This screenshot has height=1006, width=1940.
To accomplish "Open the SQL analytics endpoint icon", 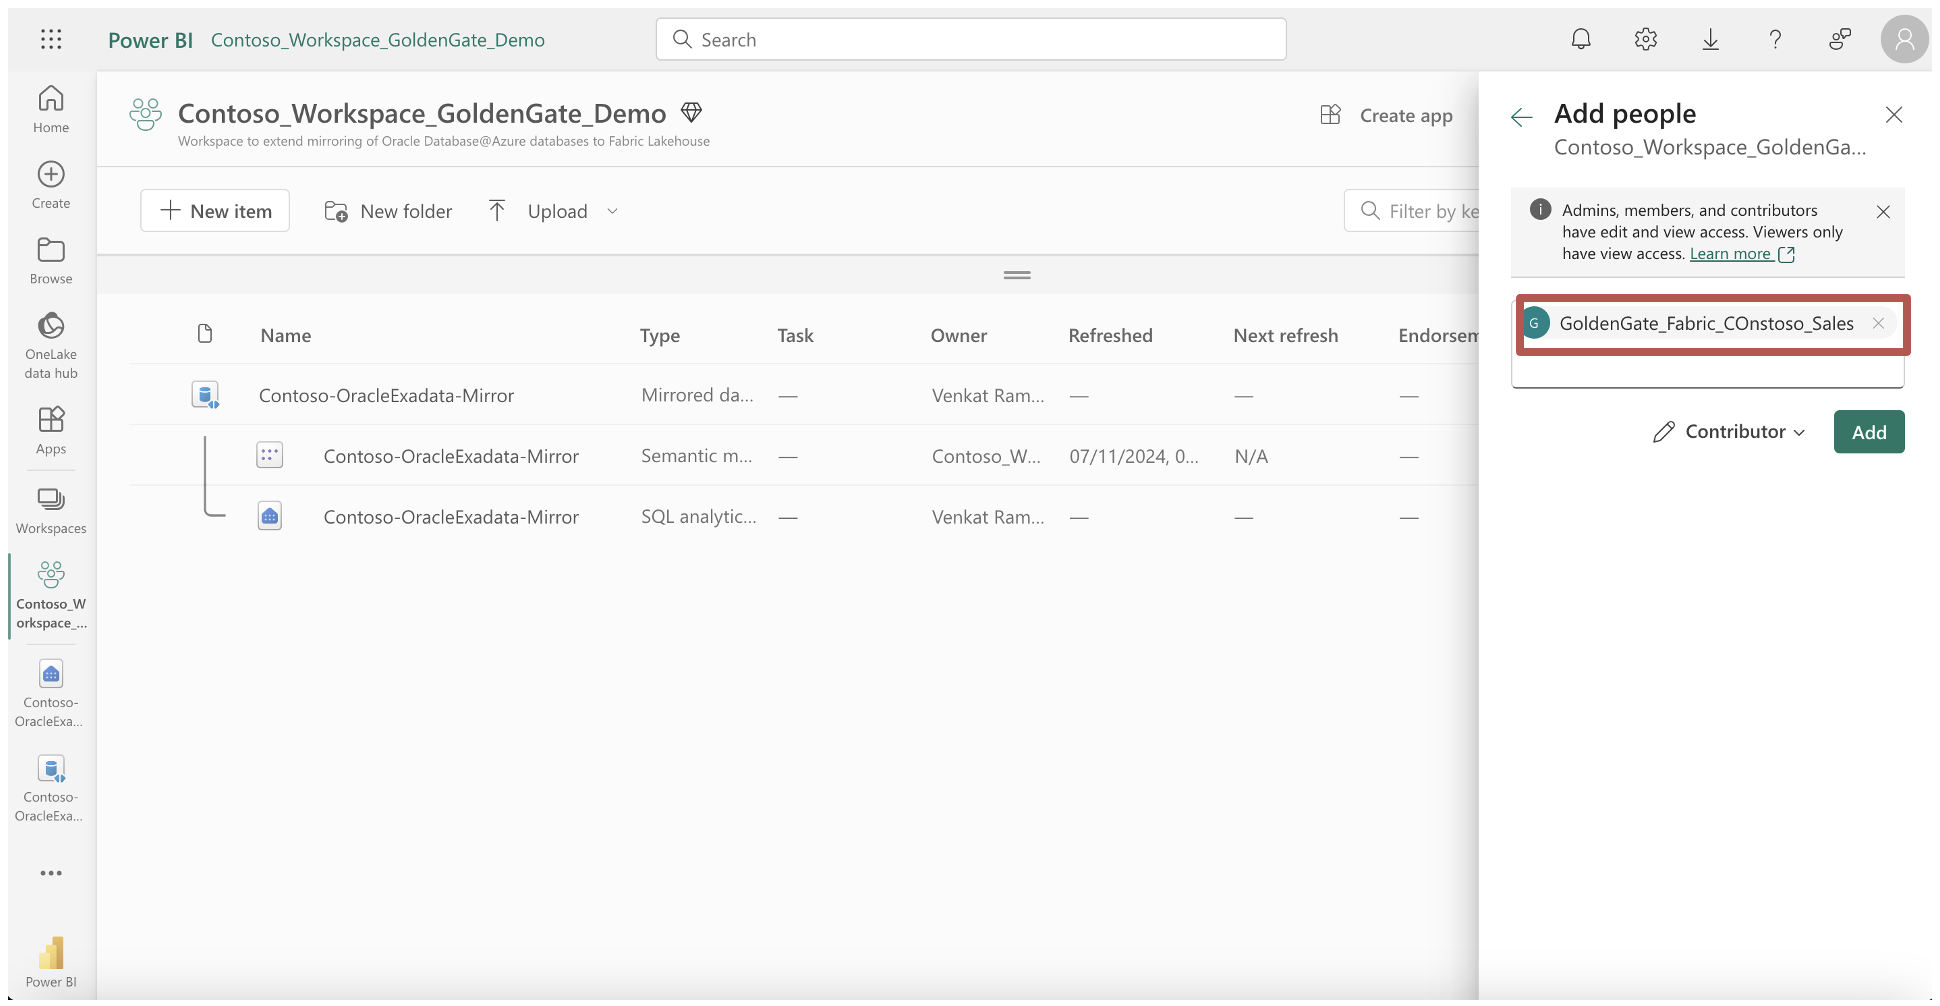I will tap(269, 515).
